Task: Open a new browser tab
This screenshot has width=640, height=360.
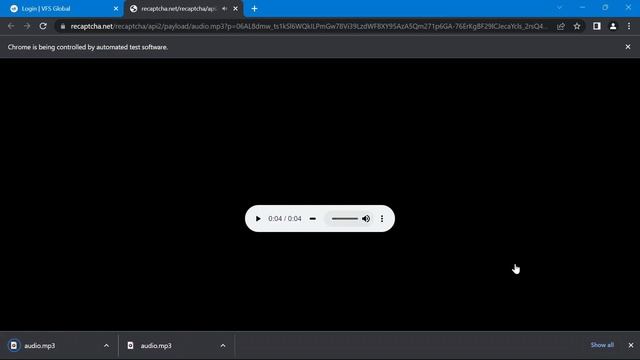Action: (254, 9)
